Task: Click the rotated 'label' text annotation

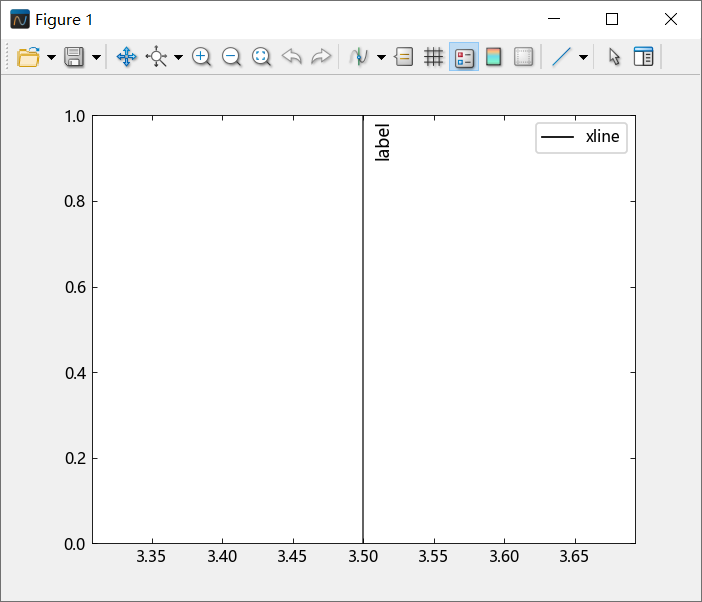Action: coord(382,143)
